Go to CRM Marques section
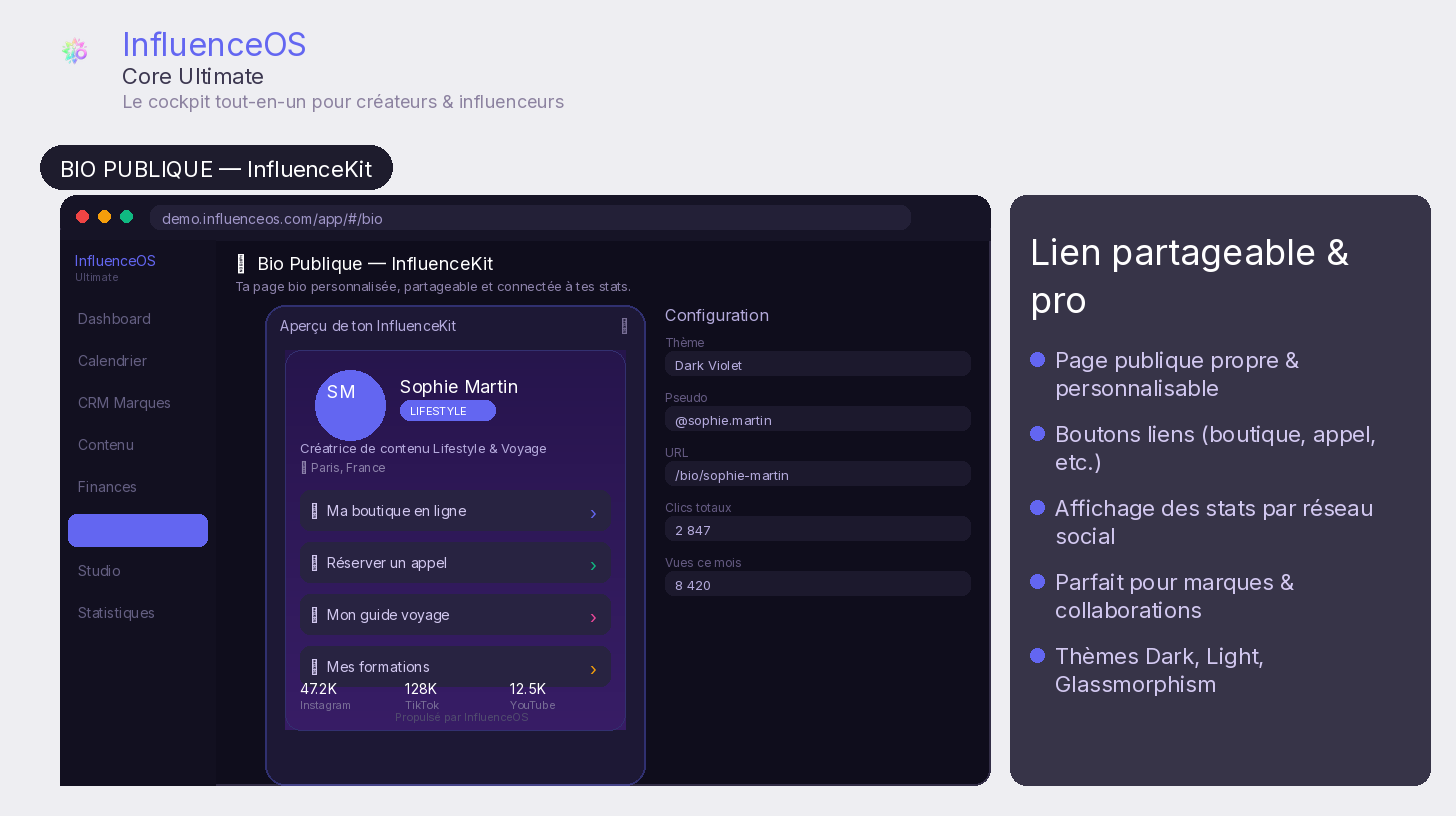This screenshot has height=816, width=1456. pyautogui.click(x=124, y=403)
